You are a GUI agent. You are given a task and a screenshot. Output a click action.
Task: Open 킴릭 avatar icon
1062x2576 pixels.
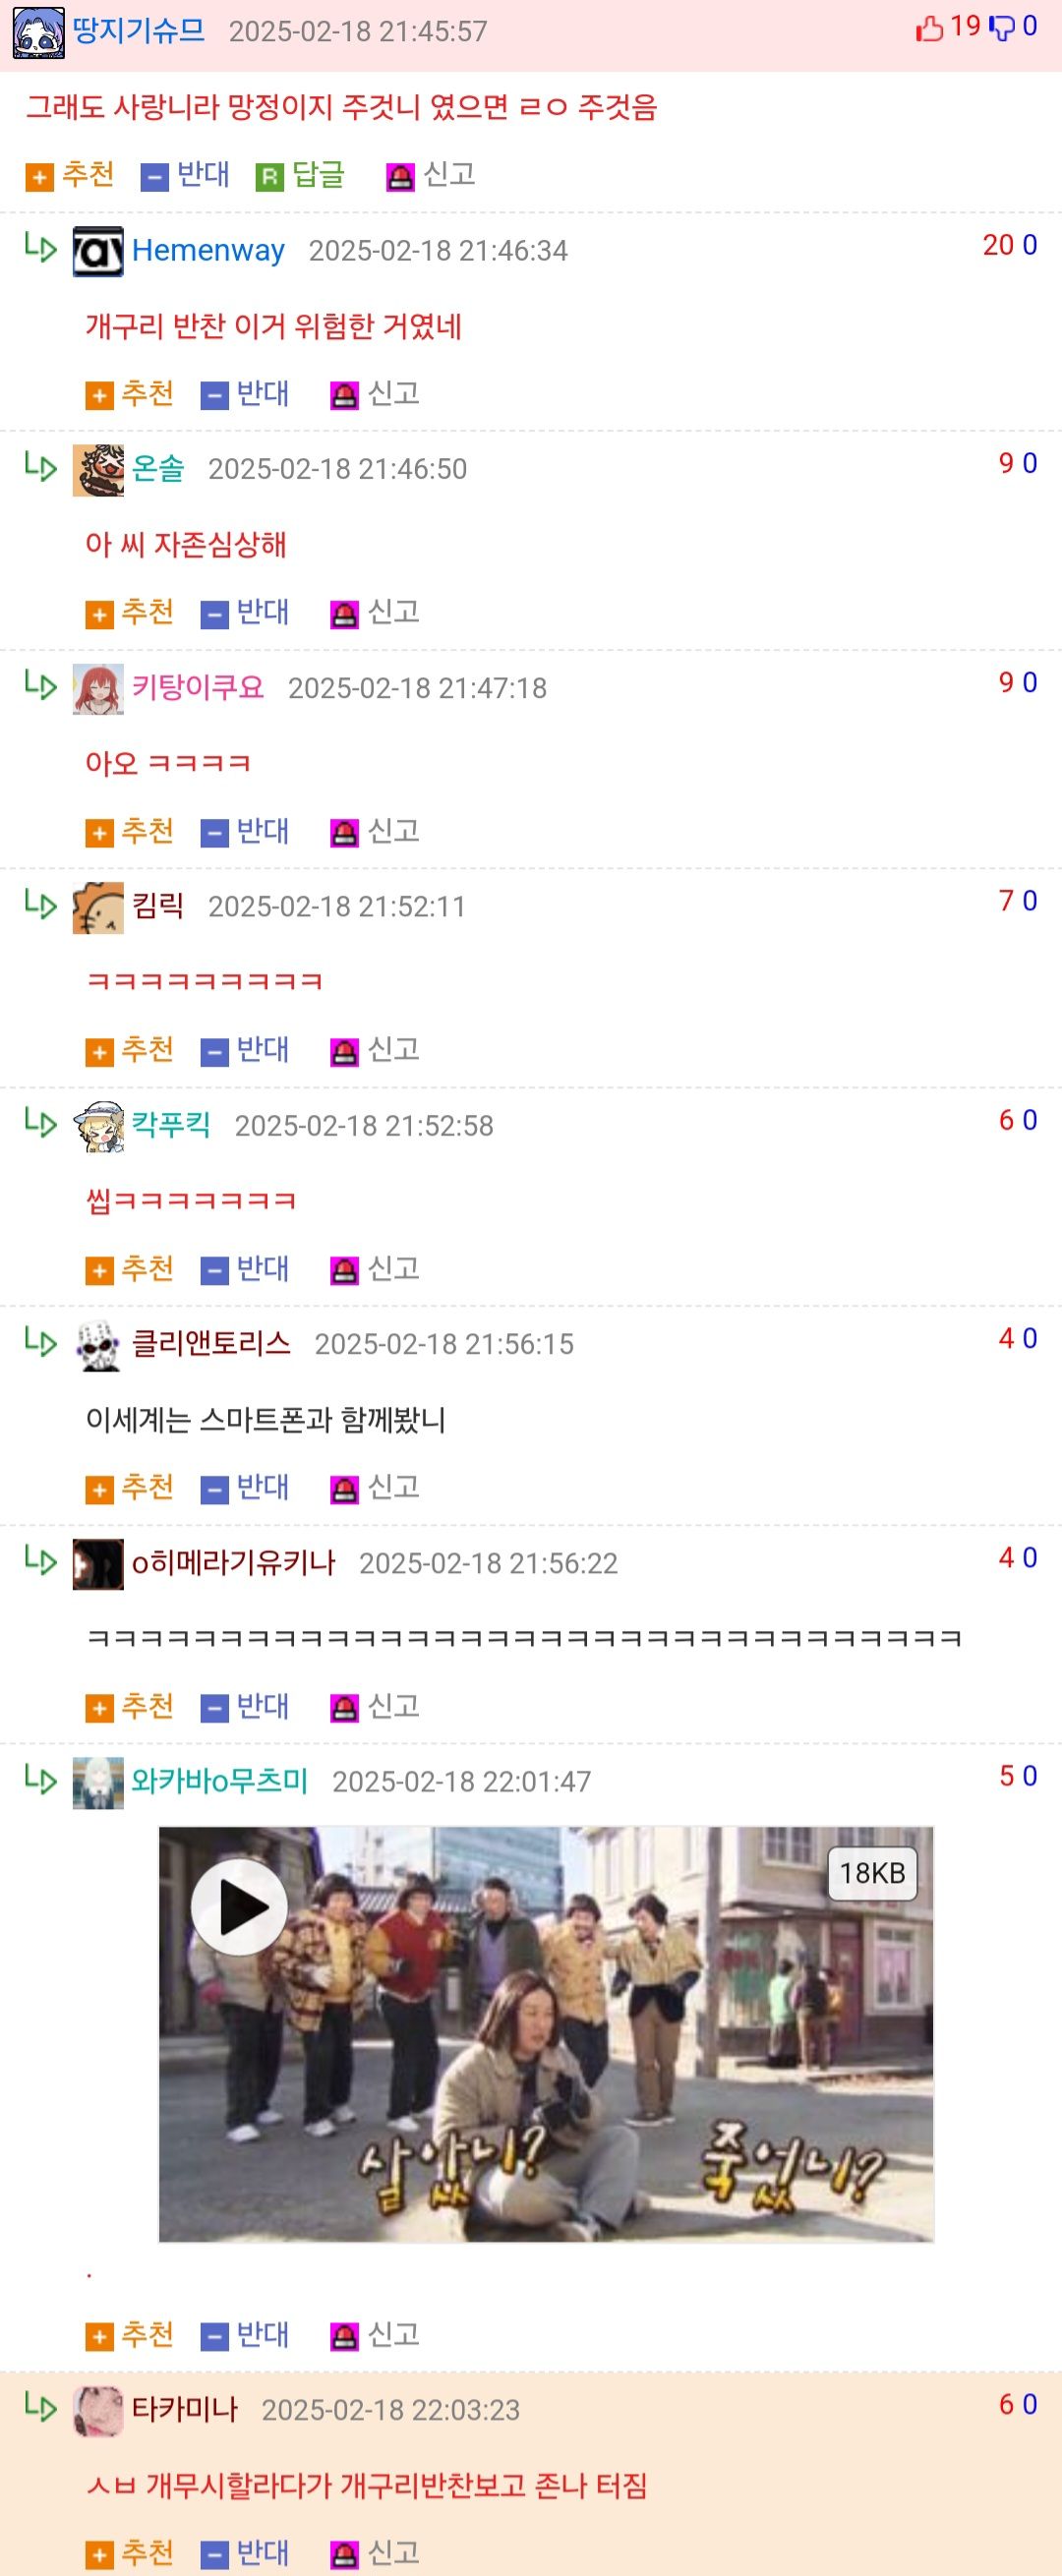98,908
